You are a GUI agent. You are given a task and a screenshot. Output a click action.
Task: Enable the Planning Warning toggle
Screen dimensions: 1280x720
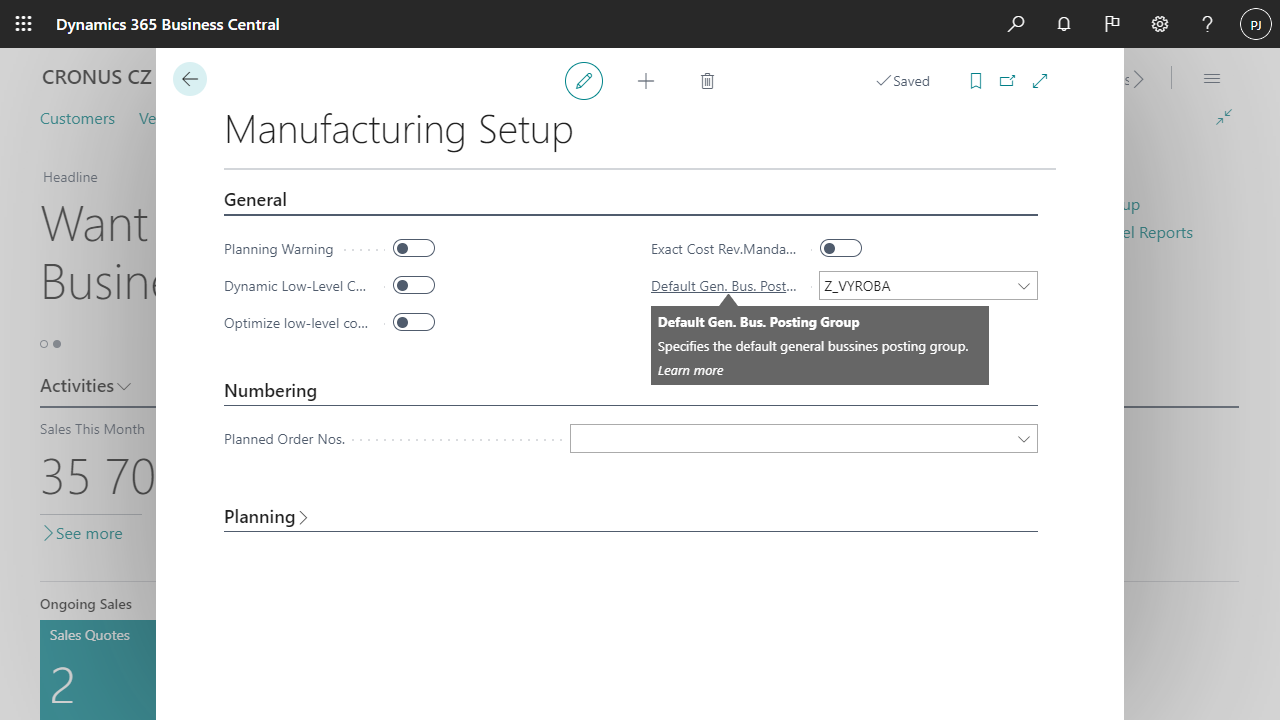[414, 248]
